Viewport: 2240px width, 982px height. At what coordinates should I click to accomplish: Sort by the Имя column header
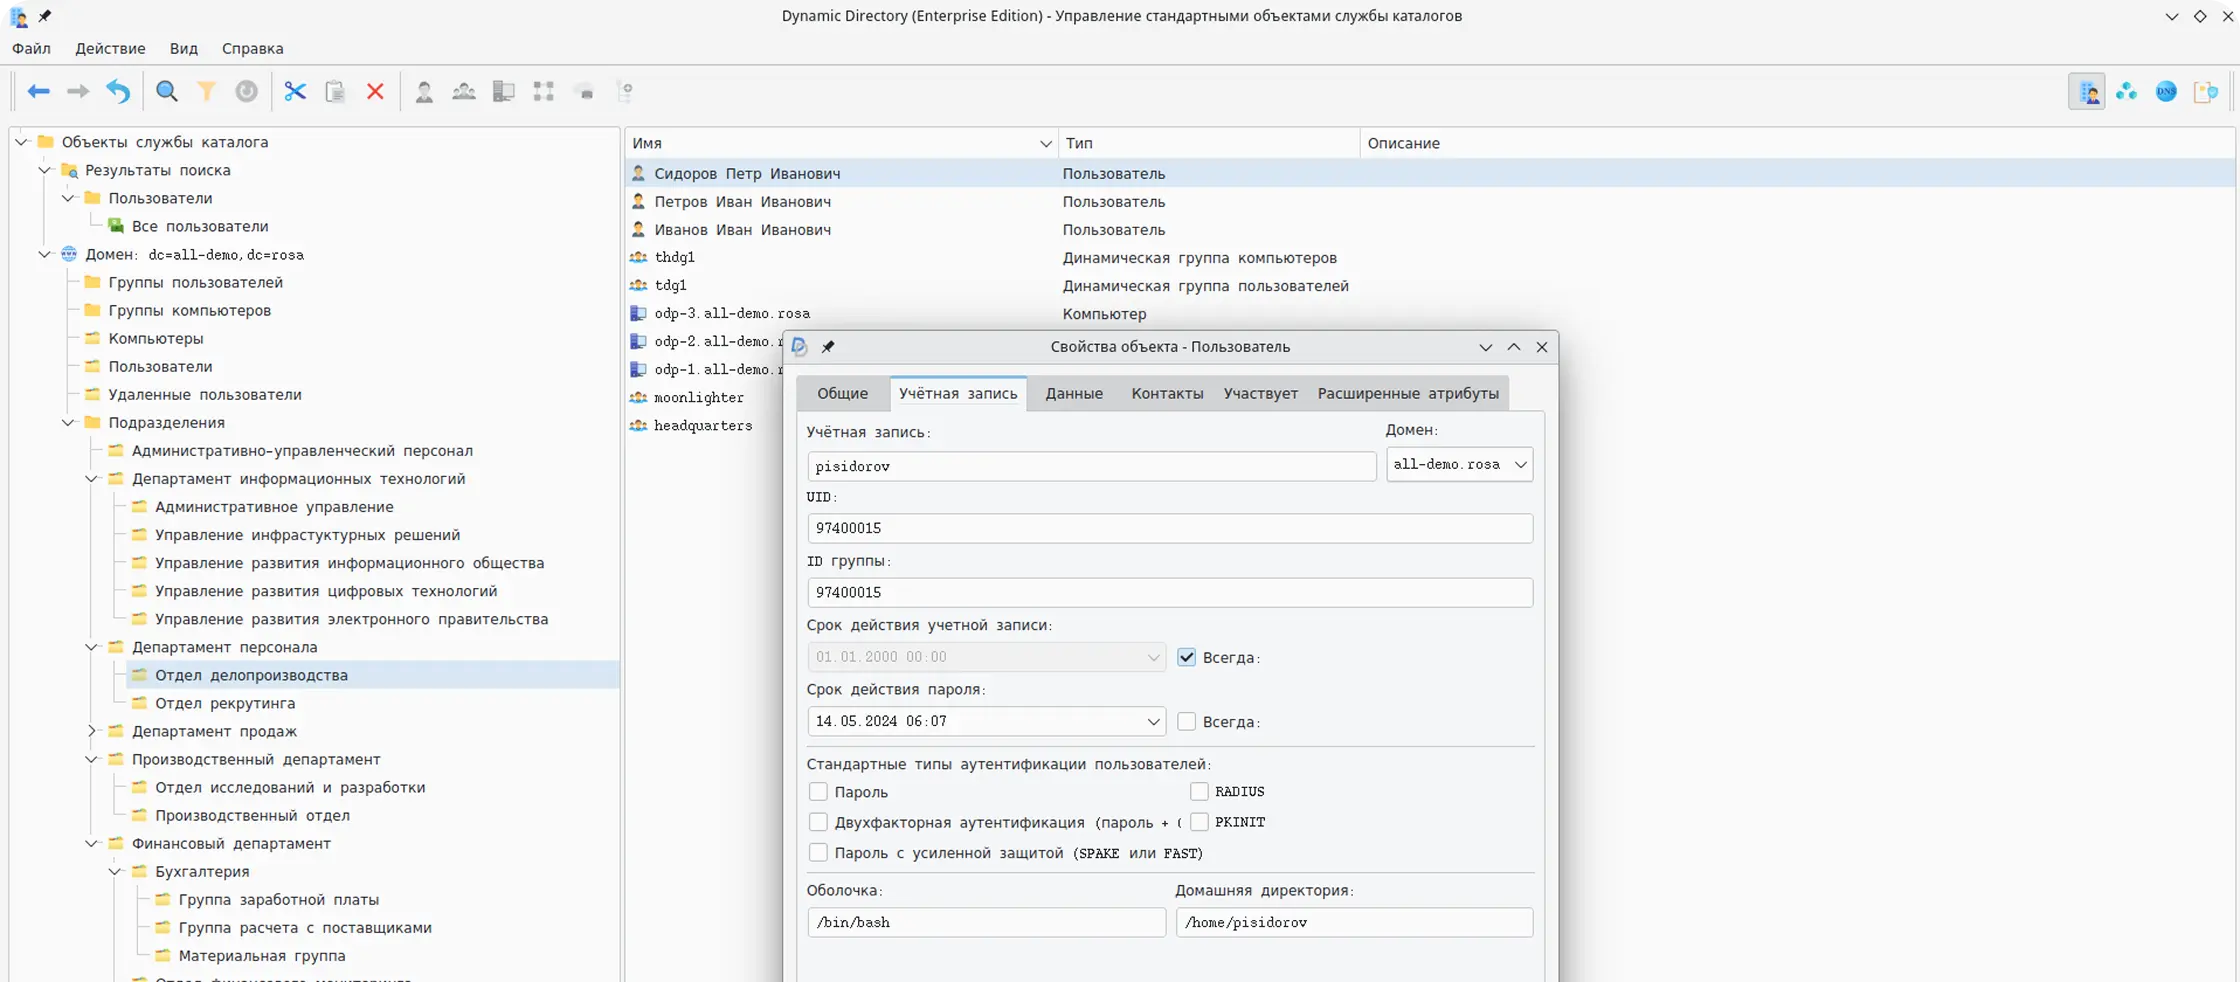(x=841, y=143)
